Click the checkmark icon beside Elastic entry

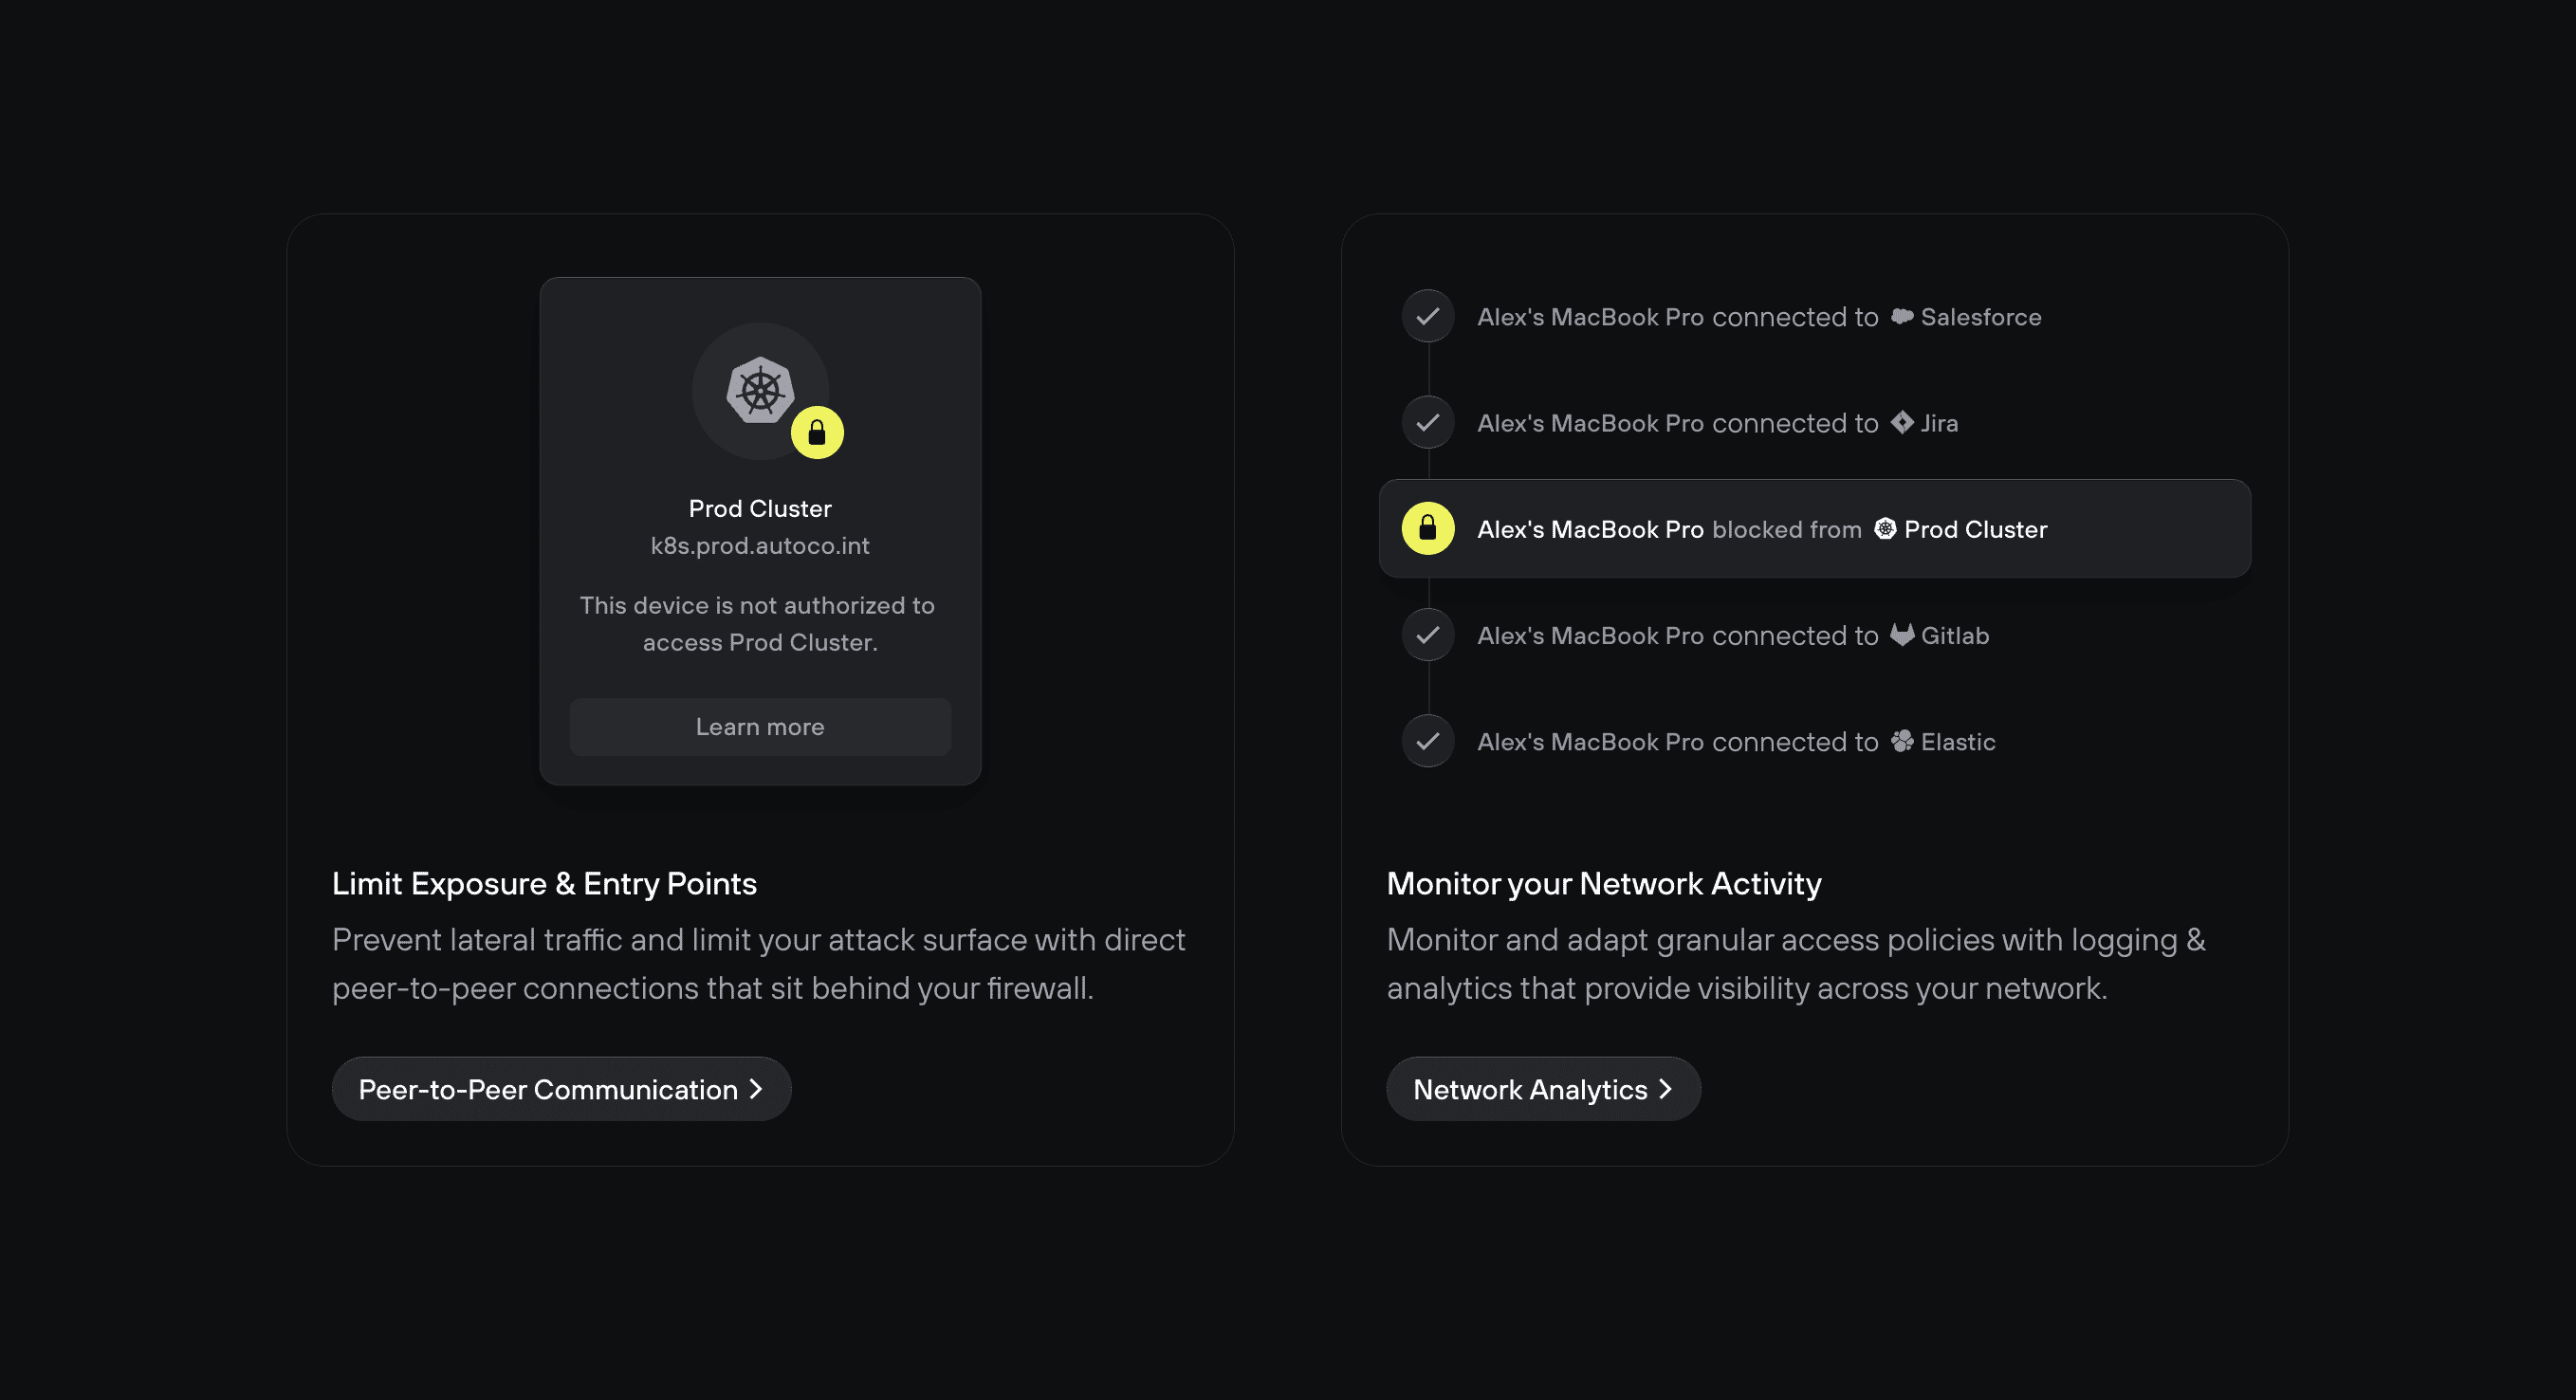[x=1428, y=741]
